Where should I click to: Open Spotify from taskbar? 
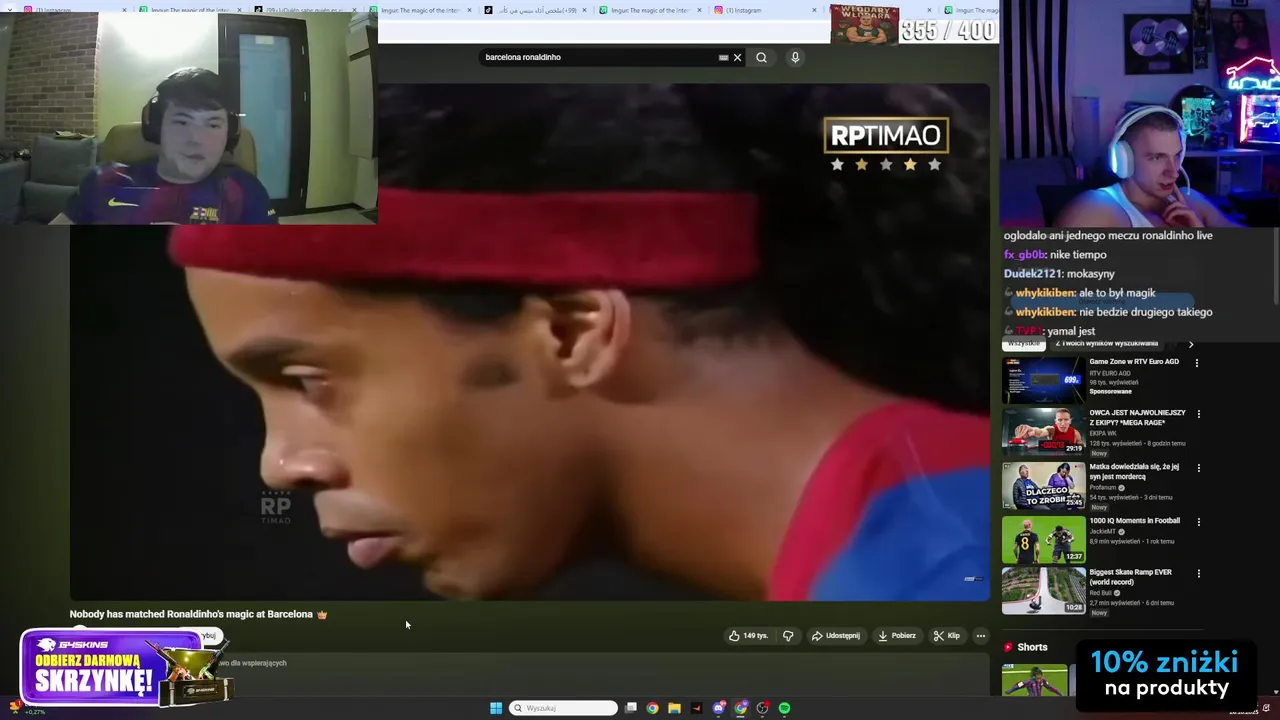(784, 708)
